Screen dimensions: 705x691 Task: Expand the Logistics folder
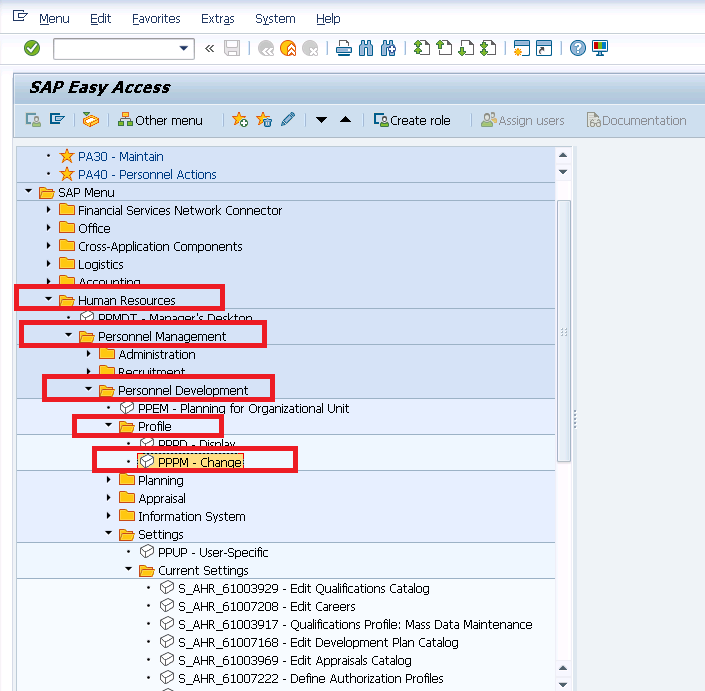click(49, 263)
